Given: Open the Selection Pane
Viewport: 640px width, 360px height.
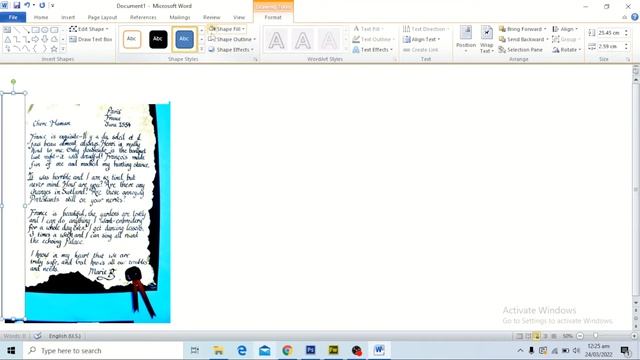Looking at the screenshot, I should (x=521, y=49).
